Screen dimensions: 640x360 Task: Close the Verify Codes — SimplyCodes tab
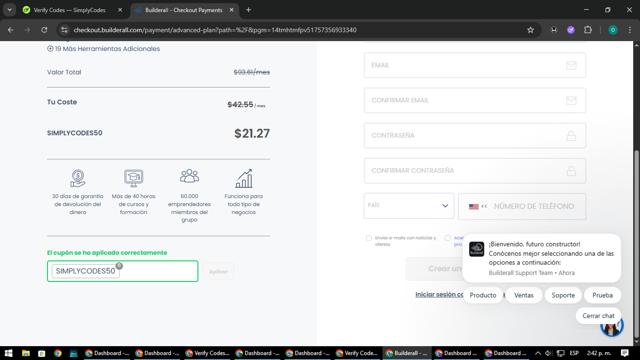[120, 10]
